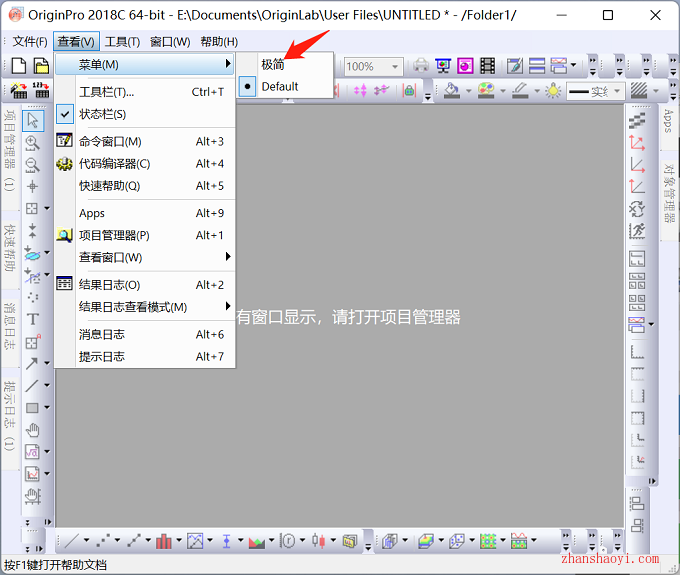Expand 查看窗口(W) submenu
This screenshot has height=575, width=680.
tap(145, 257)
